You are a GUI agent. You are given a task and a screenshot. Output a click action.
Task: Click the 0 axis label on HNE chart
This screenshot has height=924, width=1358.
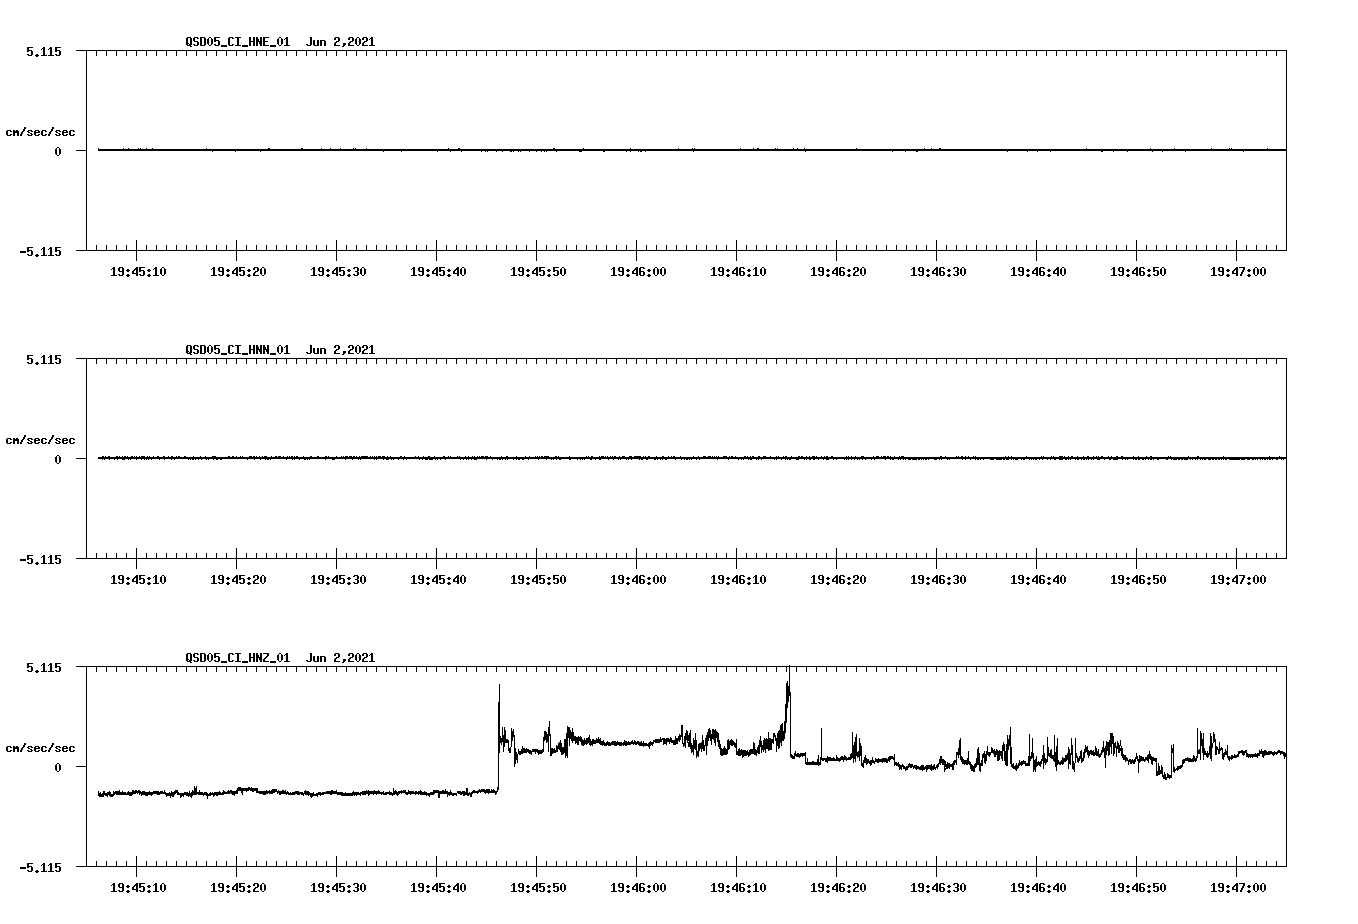coord(58,151)
